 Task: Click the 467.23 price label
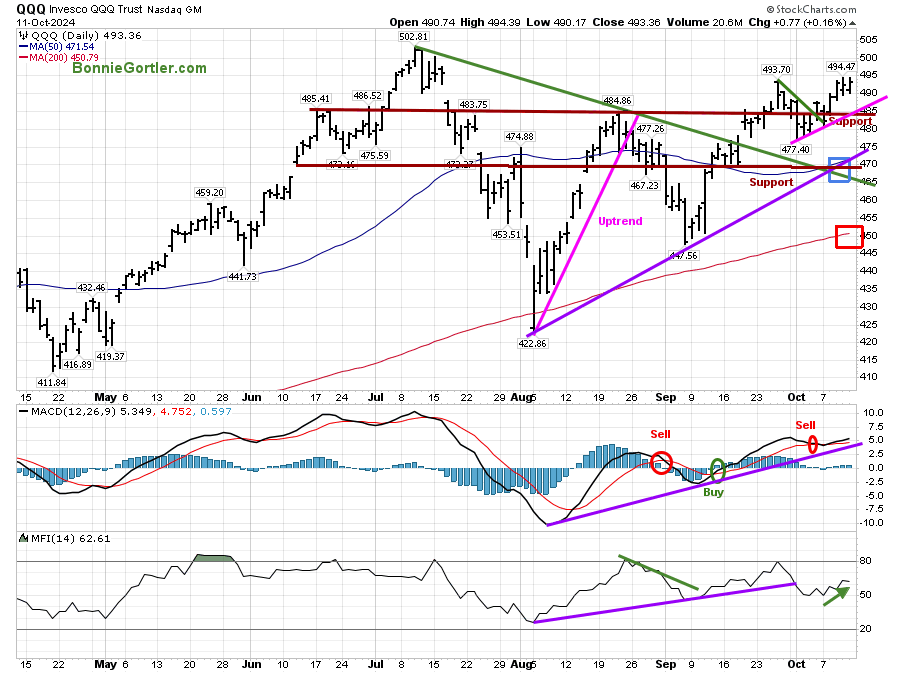pyautogui.click(x=645, y=186)
